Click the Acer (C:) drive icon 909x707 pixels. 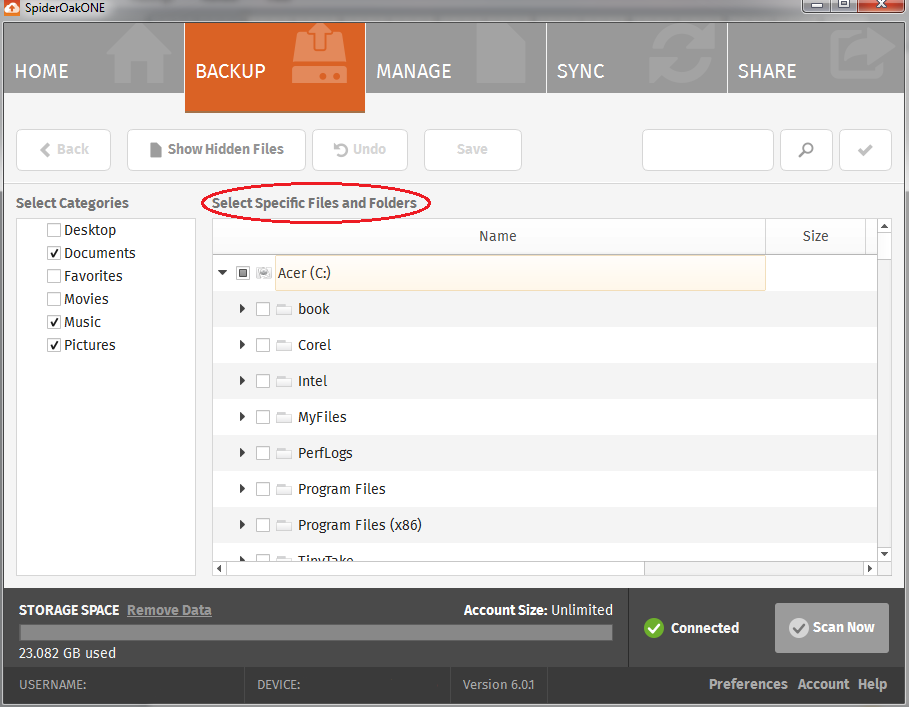tap(264, 273)
